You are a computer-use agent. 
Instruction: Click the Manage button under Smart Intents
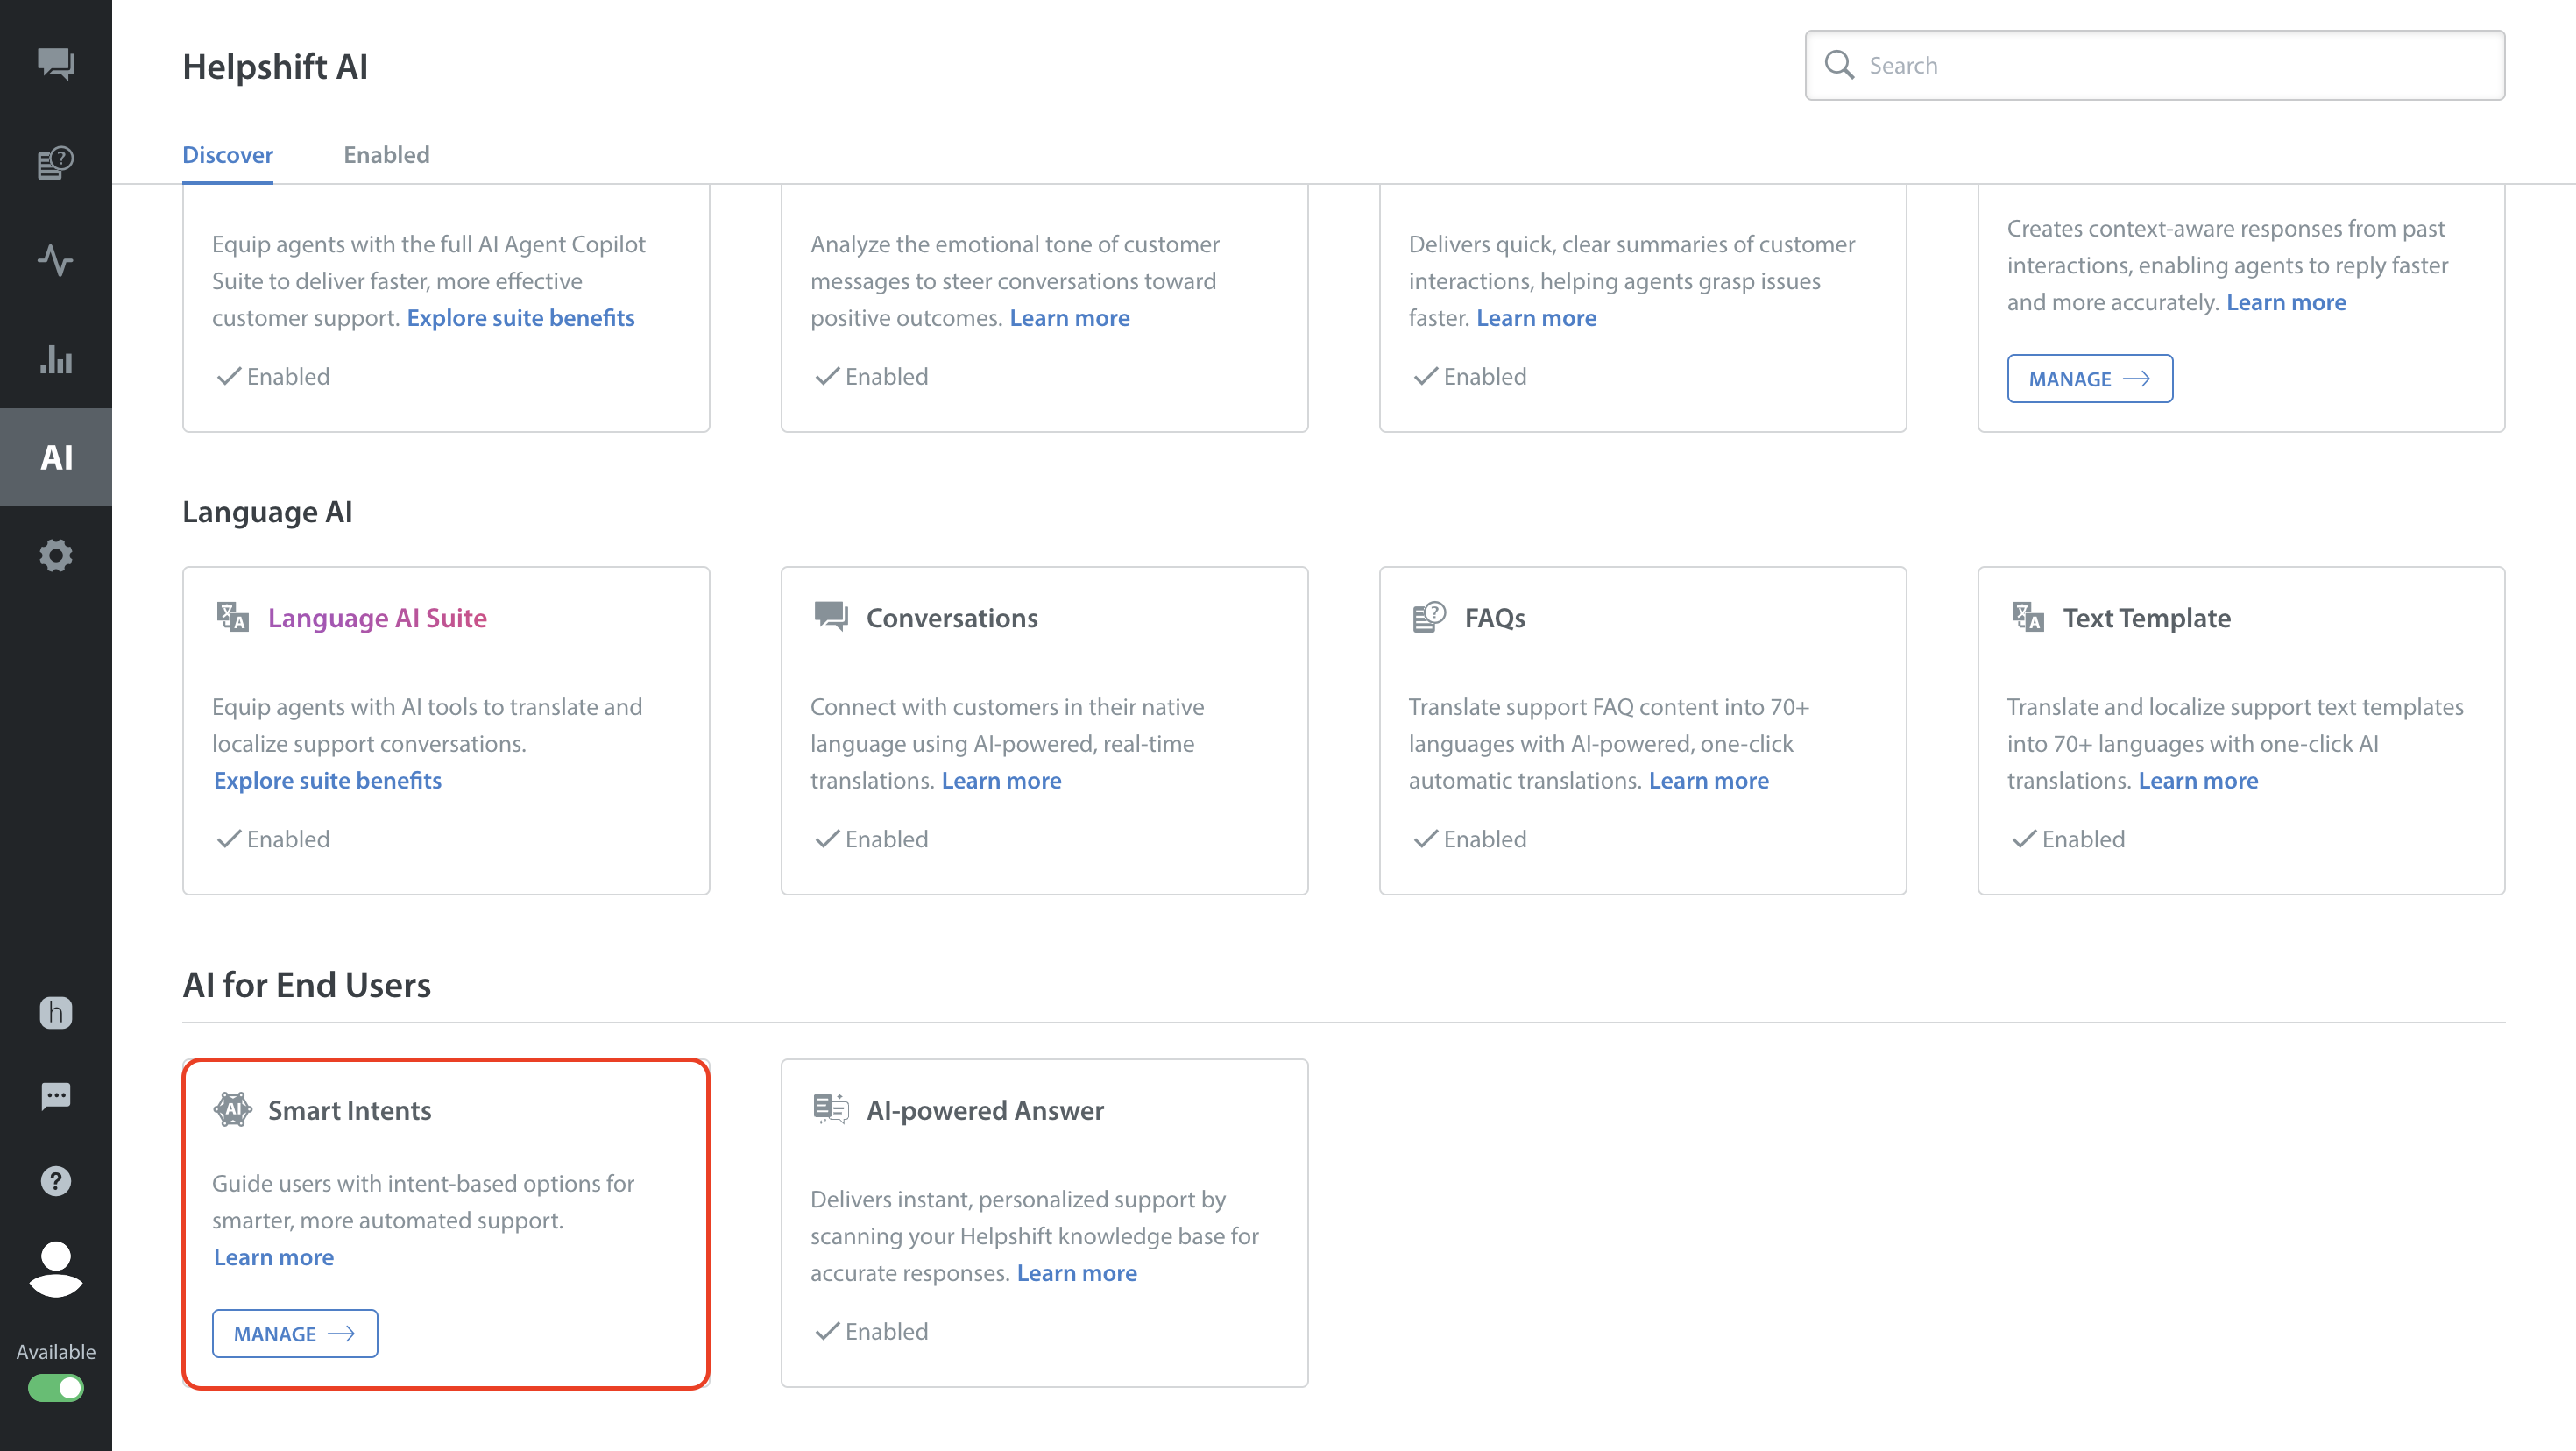(294, 1333)
